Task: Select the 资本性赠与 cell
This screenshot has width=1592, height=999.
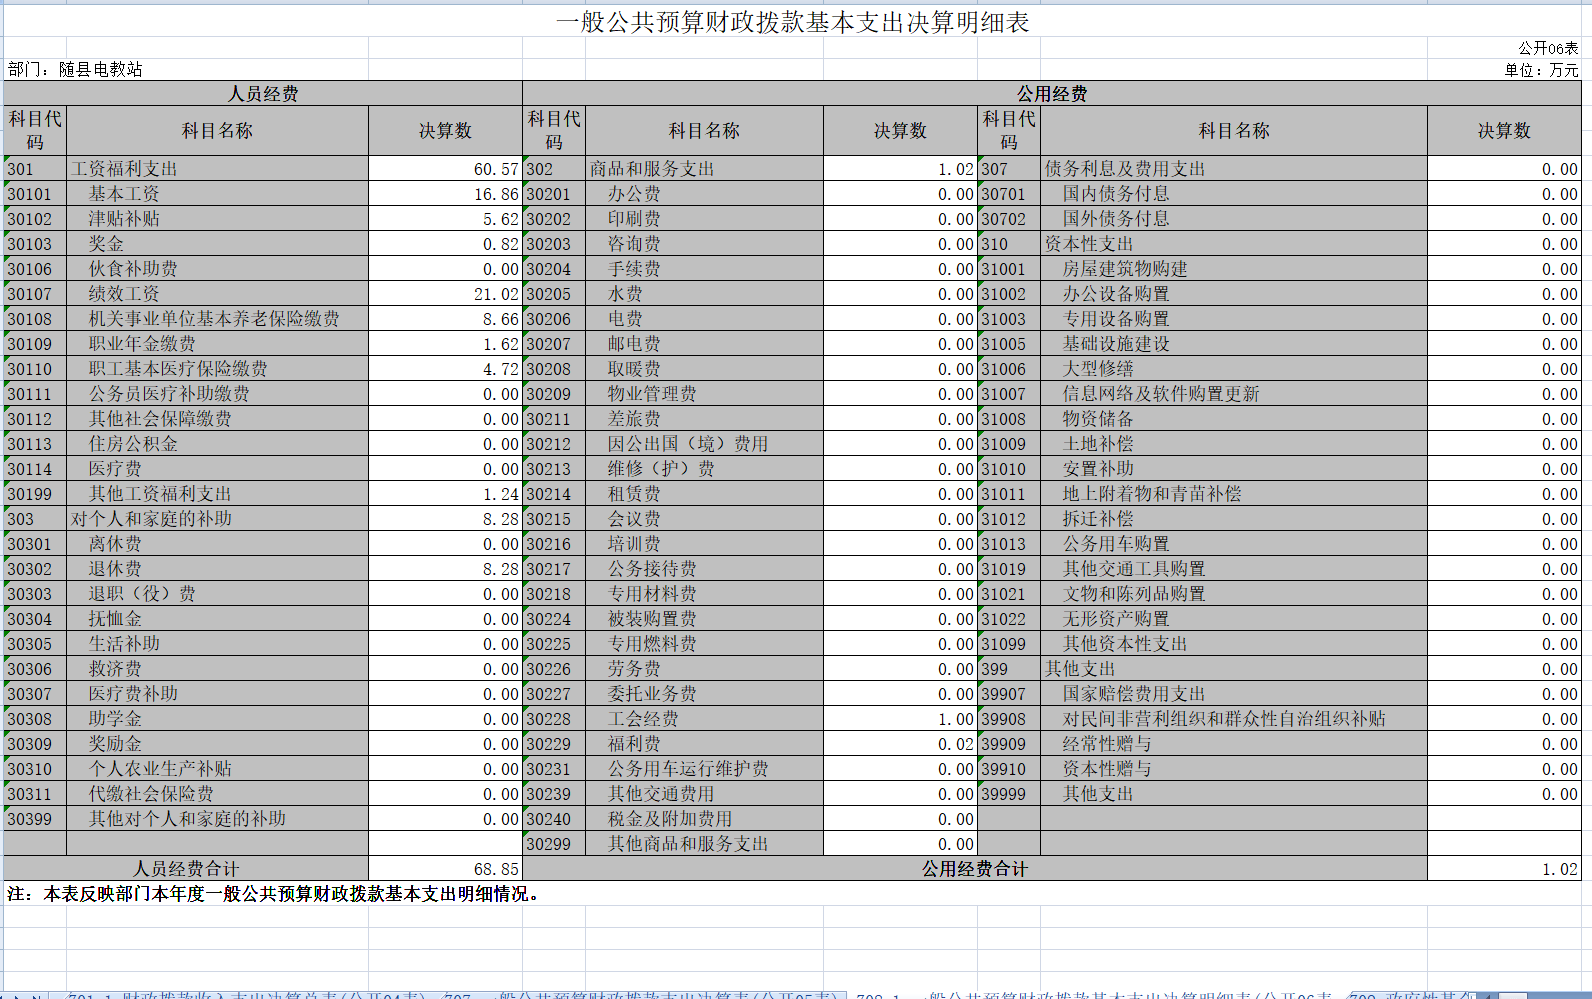Action: (1234, 769)
